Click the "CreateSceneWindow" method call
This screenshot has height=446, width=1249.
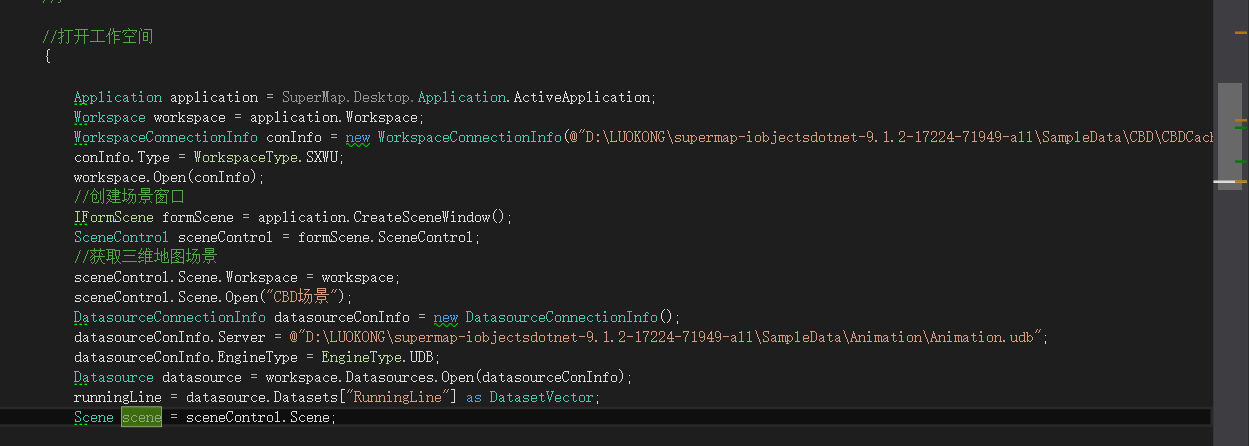[421, 217]
